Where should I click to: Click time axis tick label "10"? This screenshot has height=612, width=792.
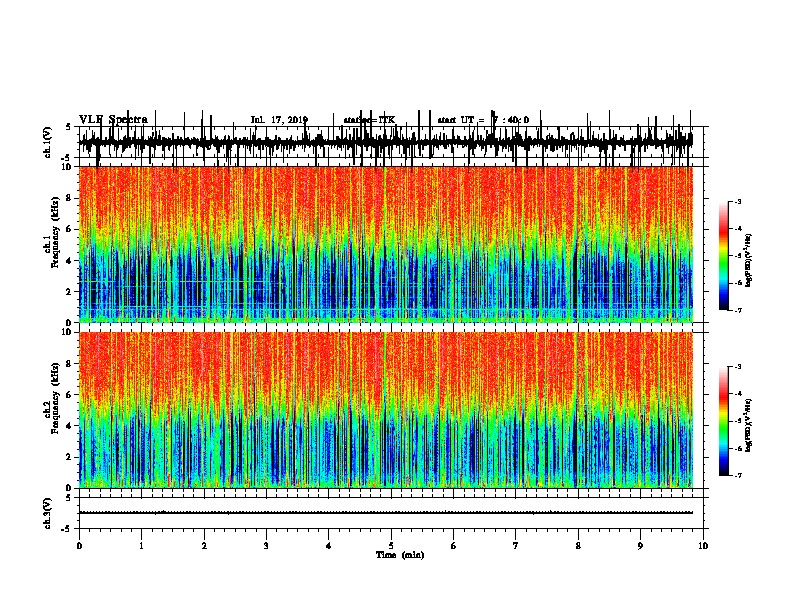[703, 546]
